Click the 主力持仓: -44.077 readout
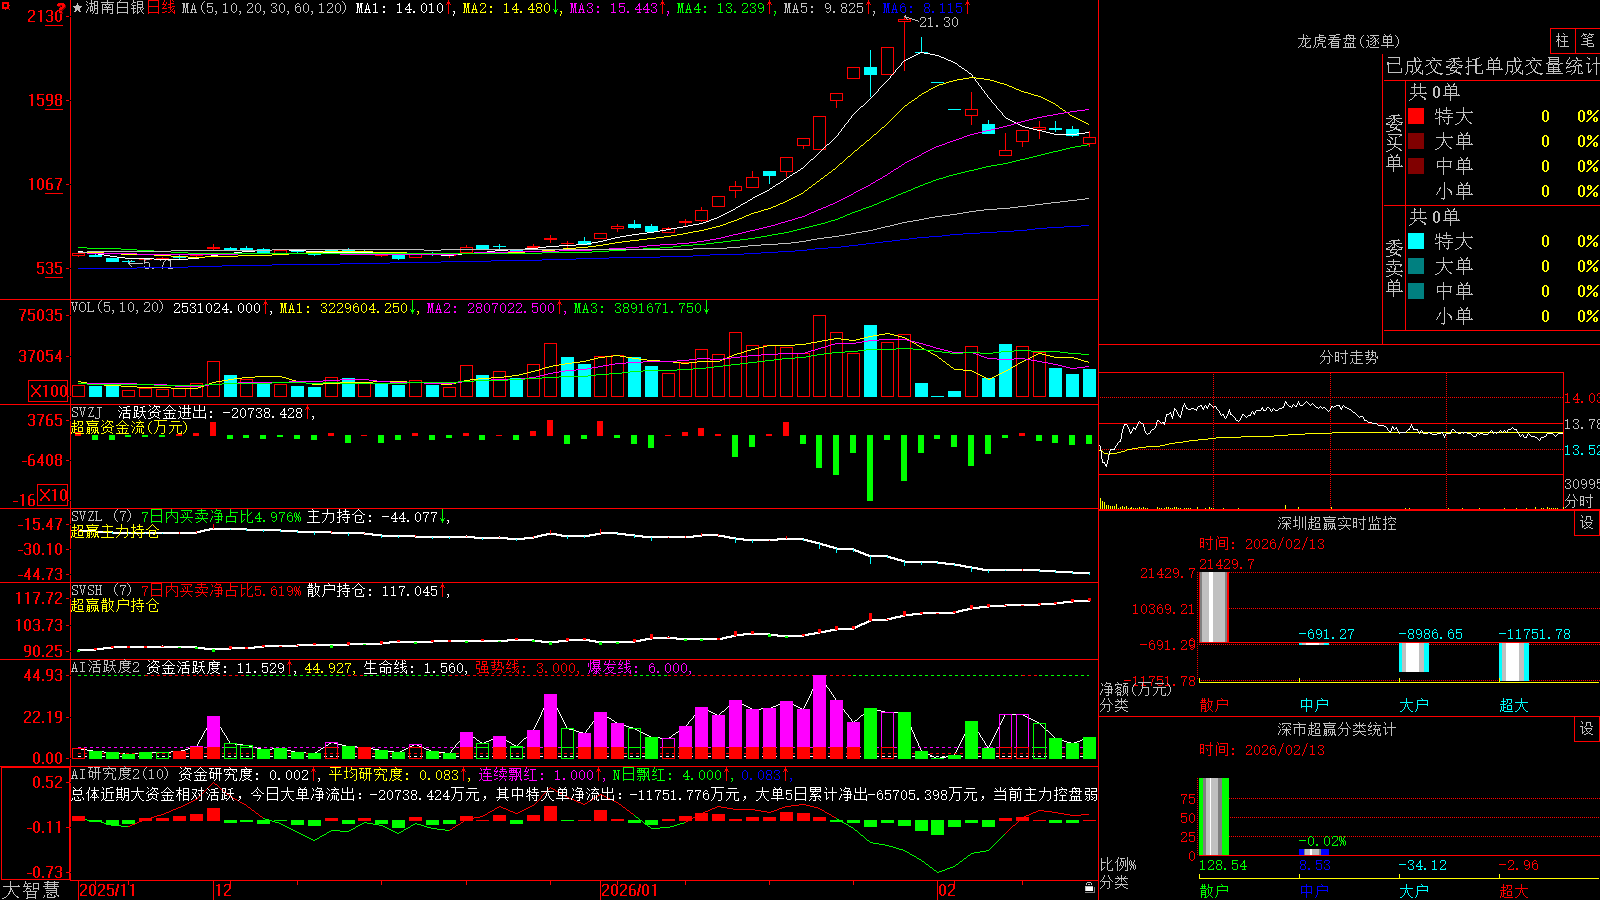1600x900 pixels. [x=378, y=517]
